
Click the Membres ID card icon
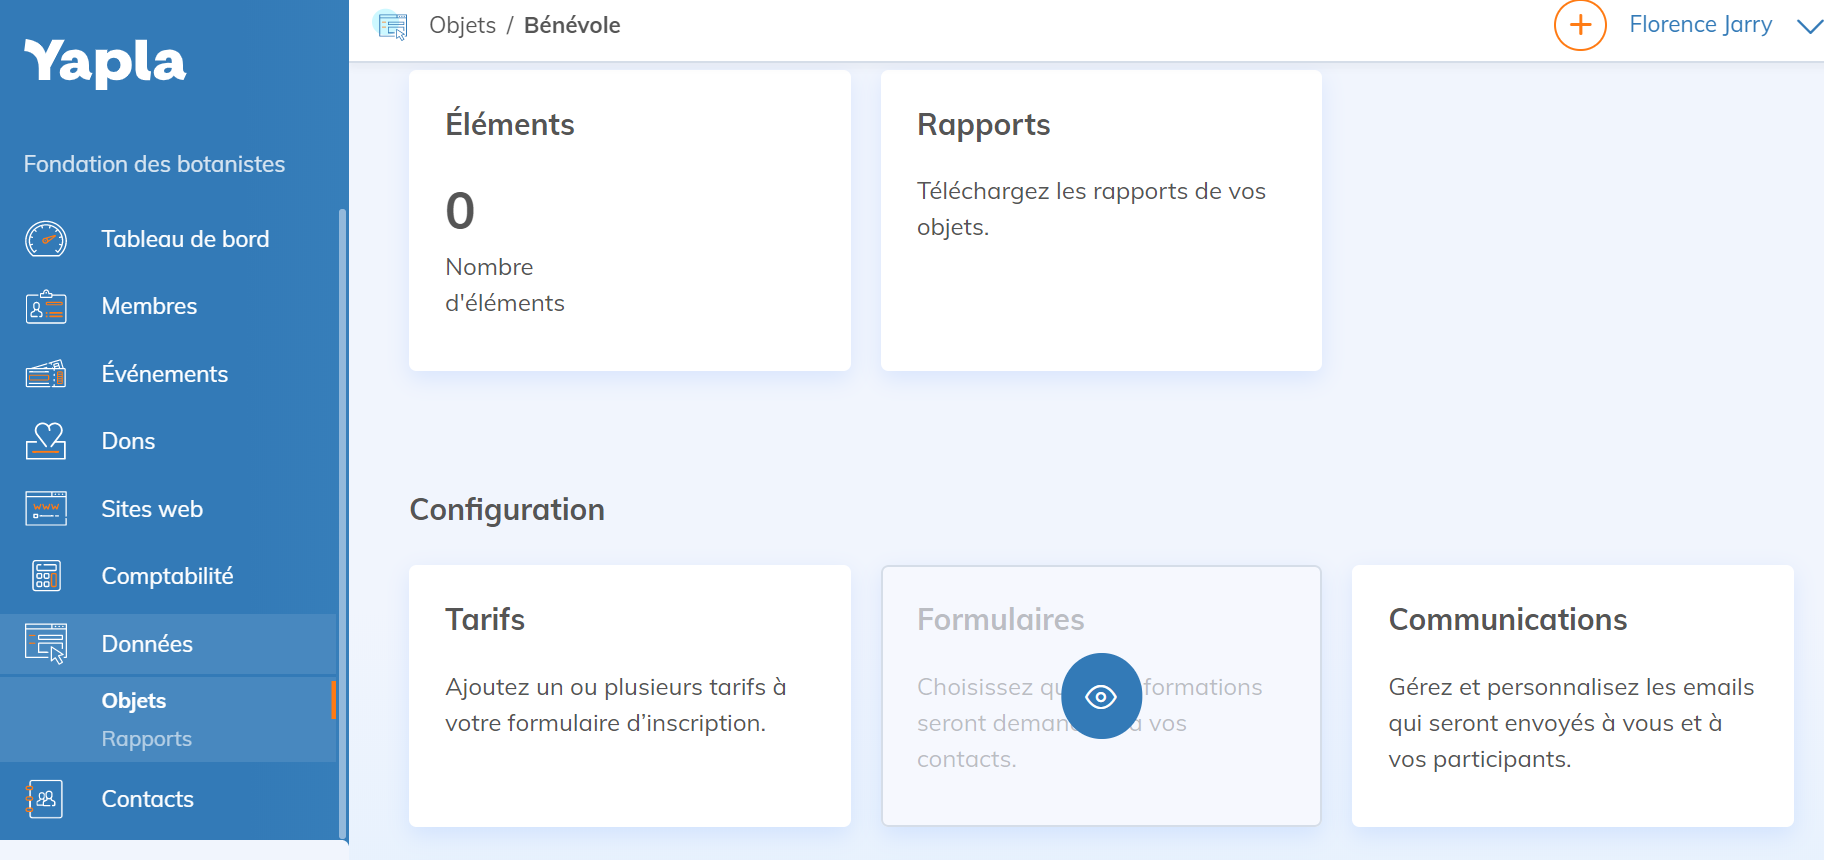tap(46, 307)
